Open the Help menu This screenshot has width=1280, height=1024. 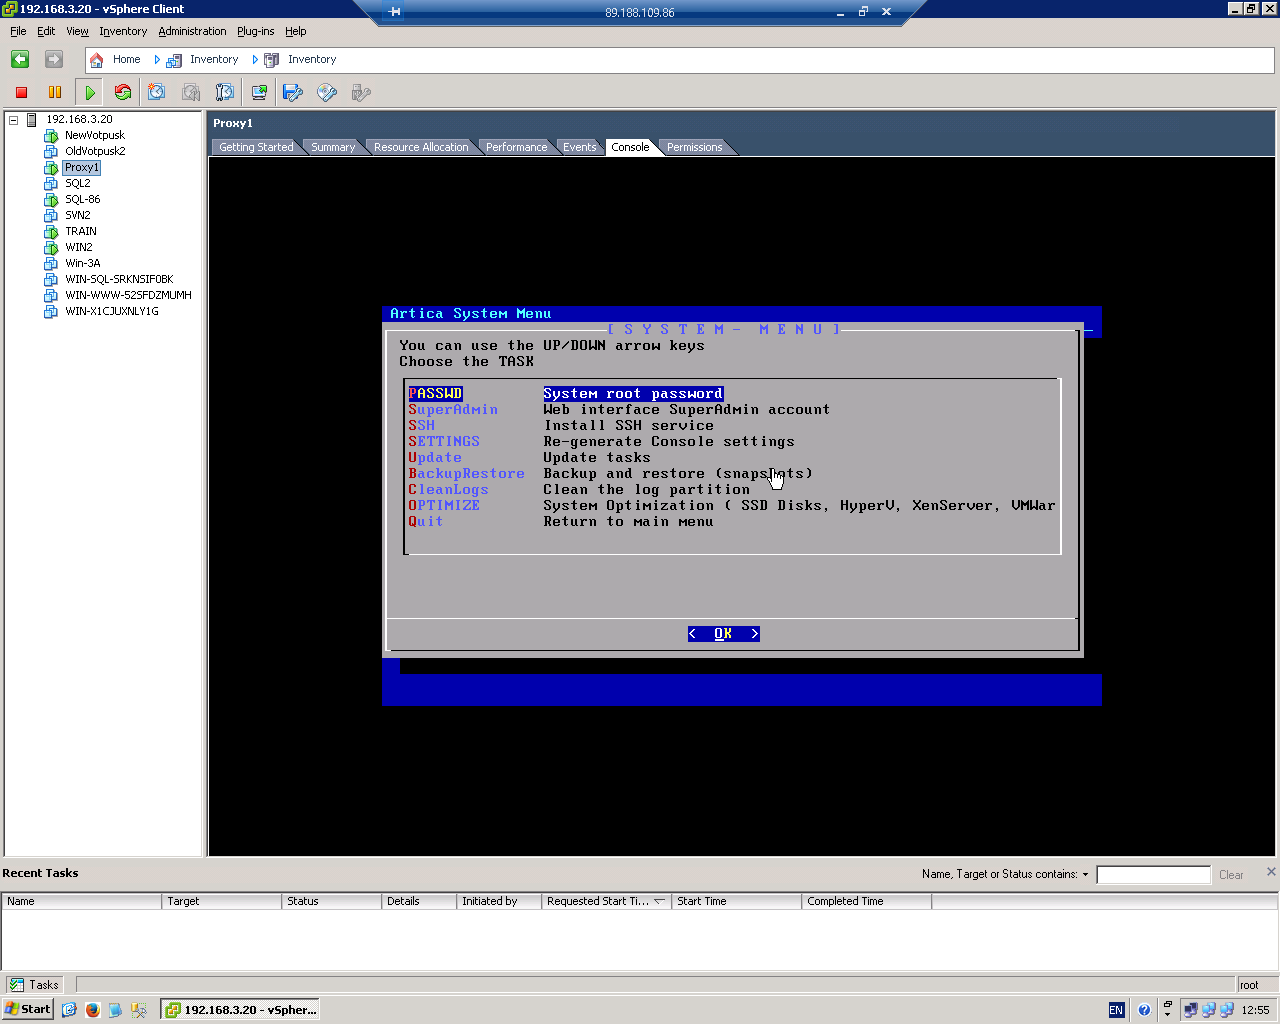click(x=295, y=31)
